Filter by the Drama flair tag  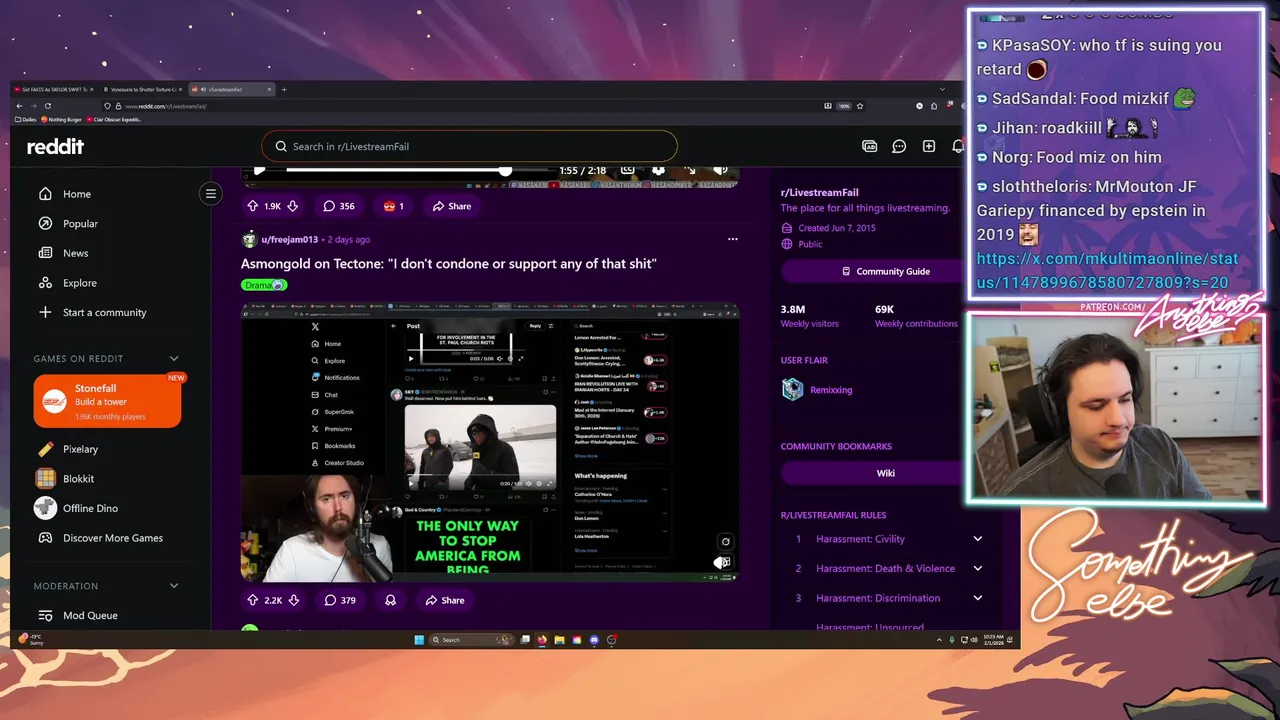[264, 285]
